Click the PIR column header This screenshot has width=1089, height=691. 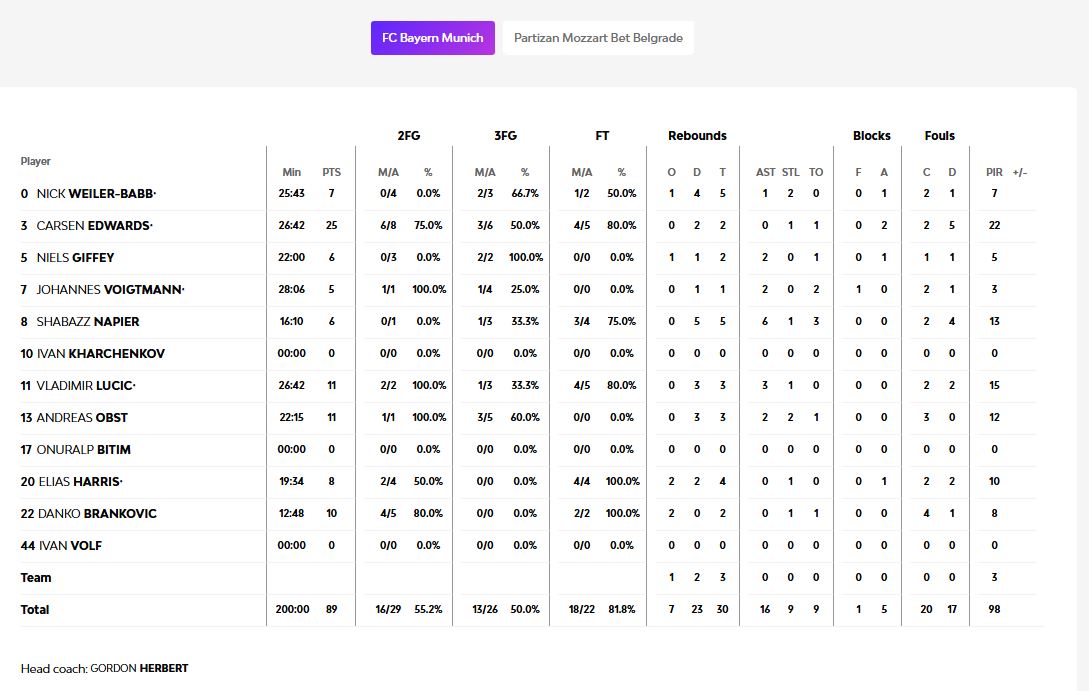pos(994,173)
